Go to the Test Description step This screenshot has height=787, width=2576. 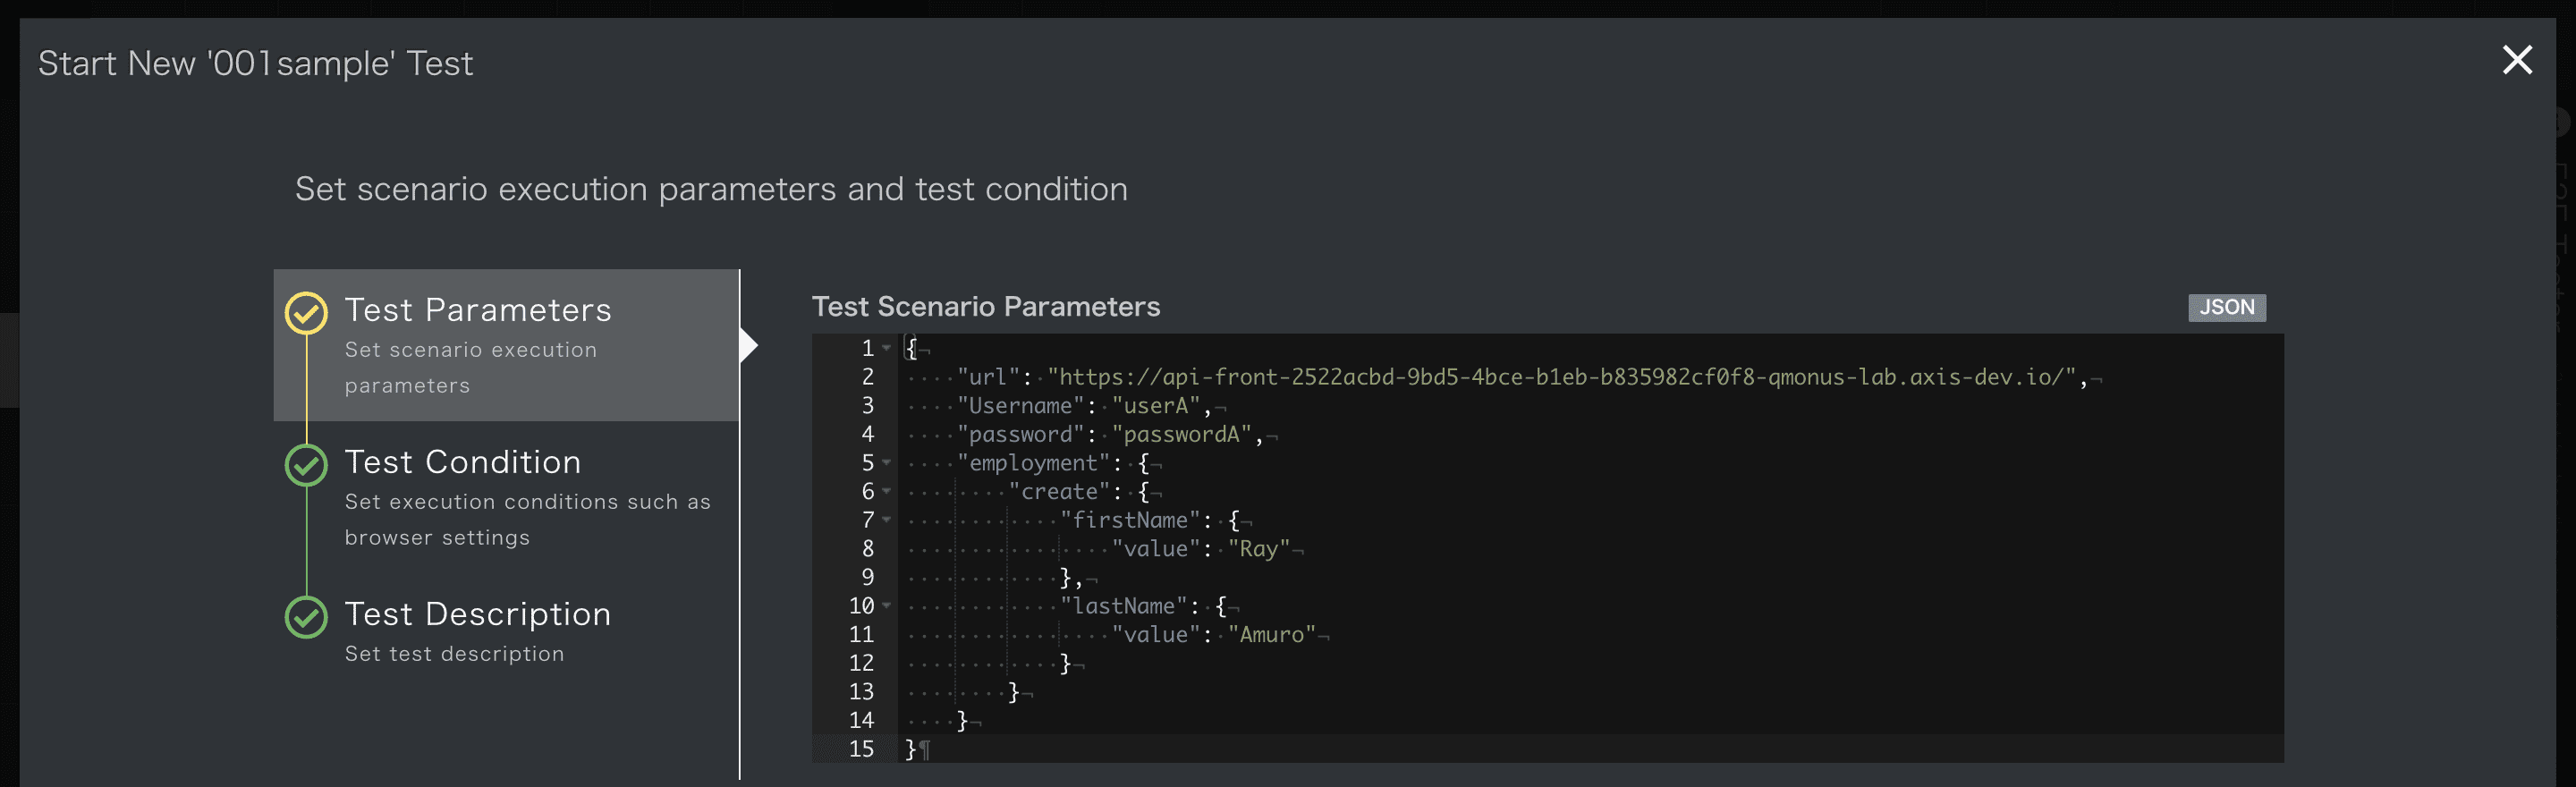click(506, 631)
